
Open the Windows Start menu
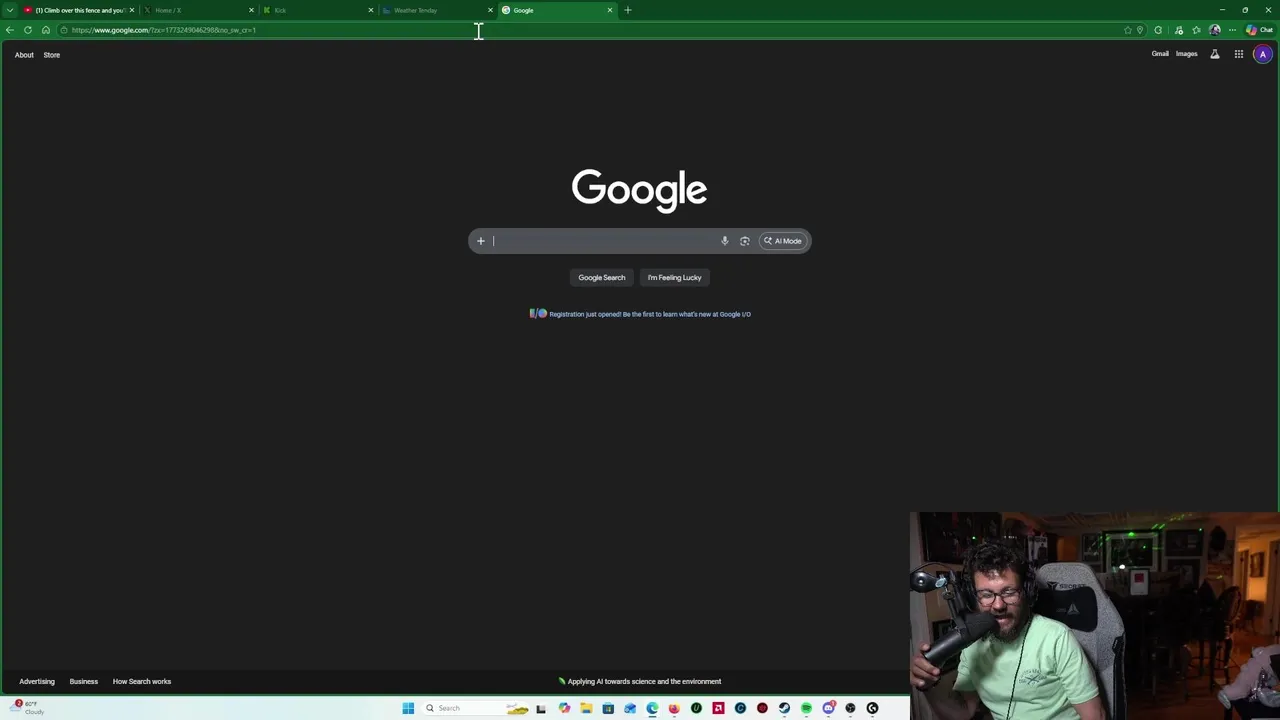tap(408, 708)
